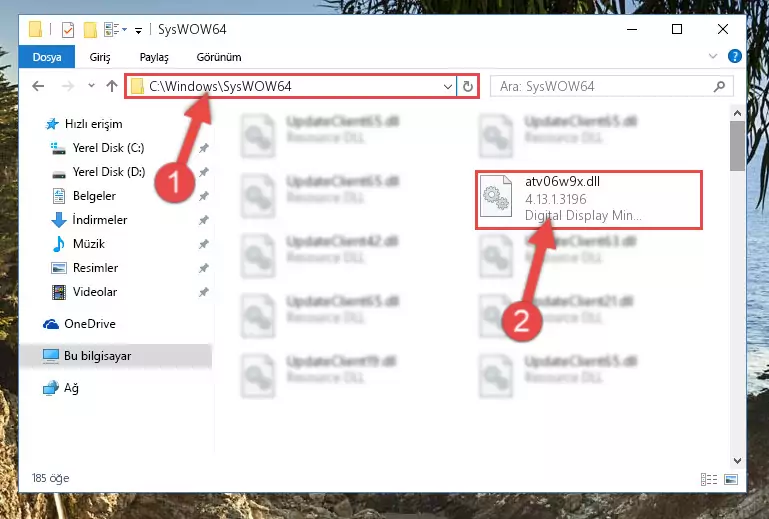Viewport: 769px width, 519px height.
Task: Click the file list scrollbar down arrow
Action: (737, 460)
